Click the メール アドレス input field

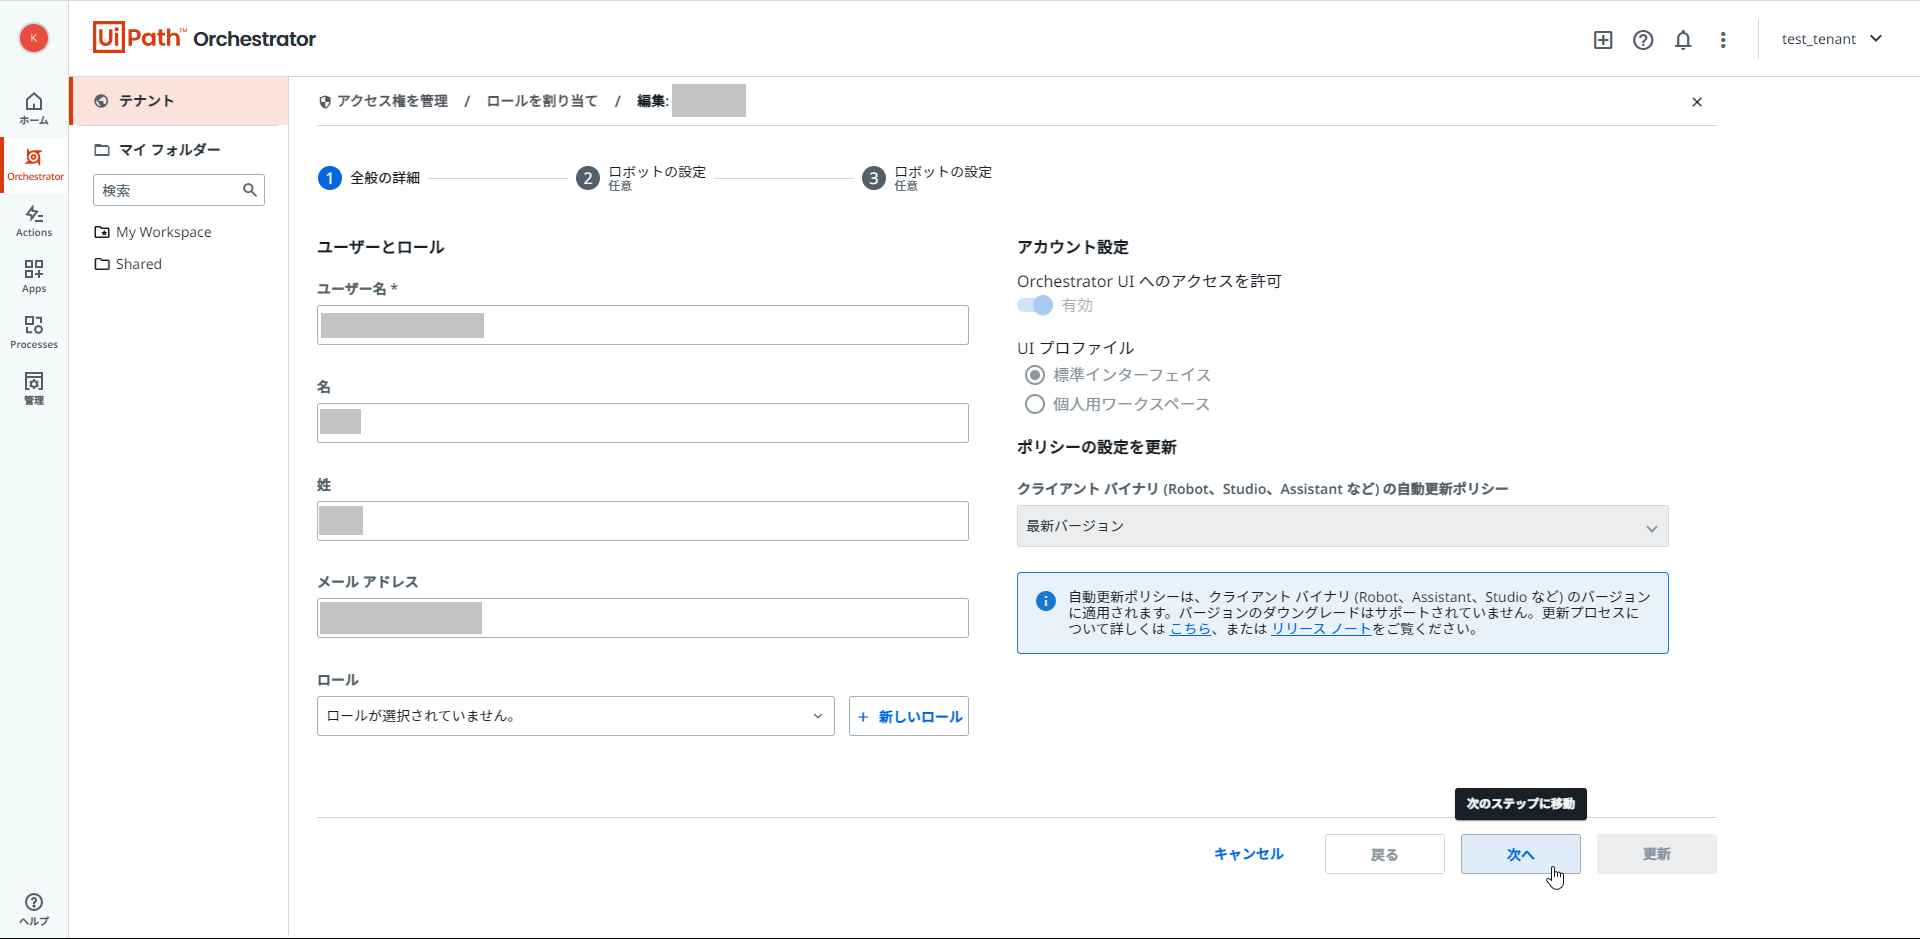click(x=643, y=618)
